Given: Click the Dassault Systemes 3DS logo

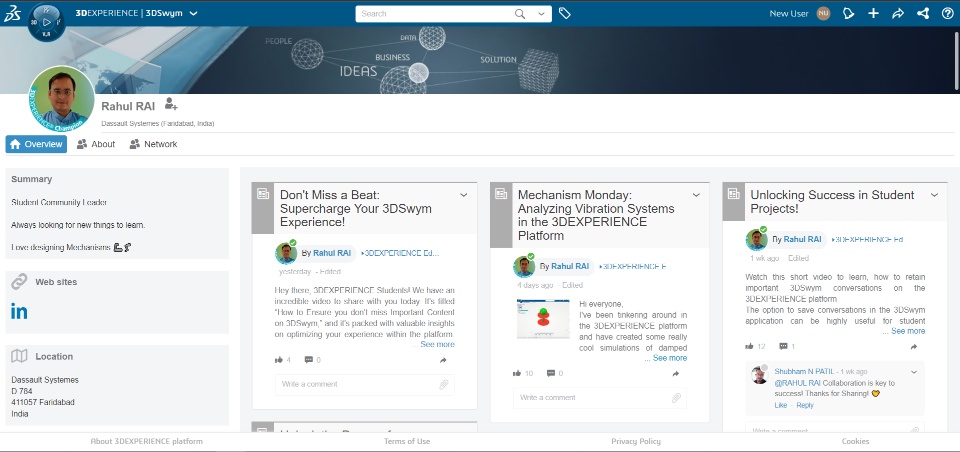Looking at the screenshot, I should [12, 13].
